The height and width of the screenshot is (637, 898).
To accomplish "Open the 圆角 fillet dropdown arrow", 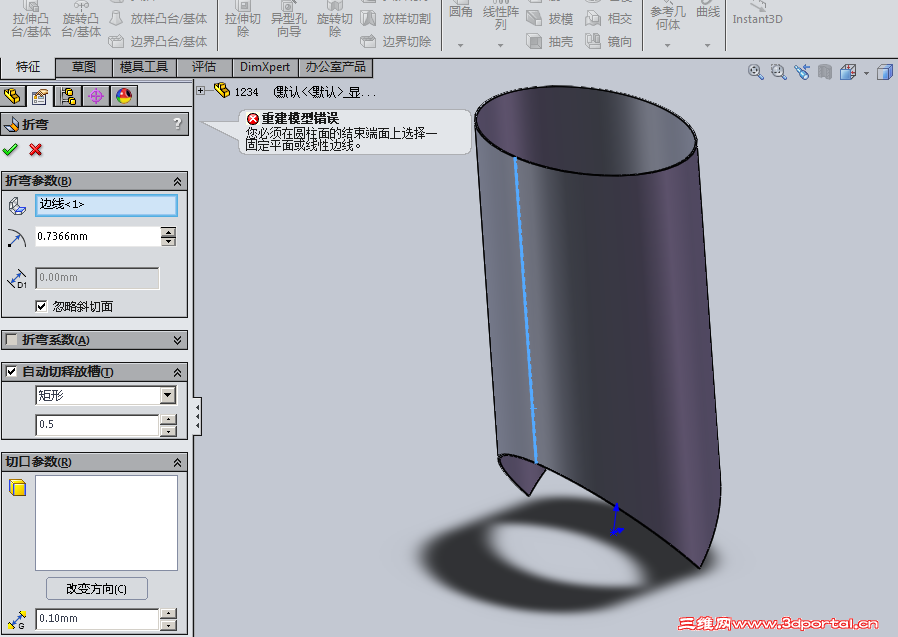I will click(460, 45).
